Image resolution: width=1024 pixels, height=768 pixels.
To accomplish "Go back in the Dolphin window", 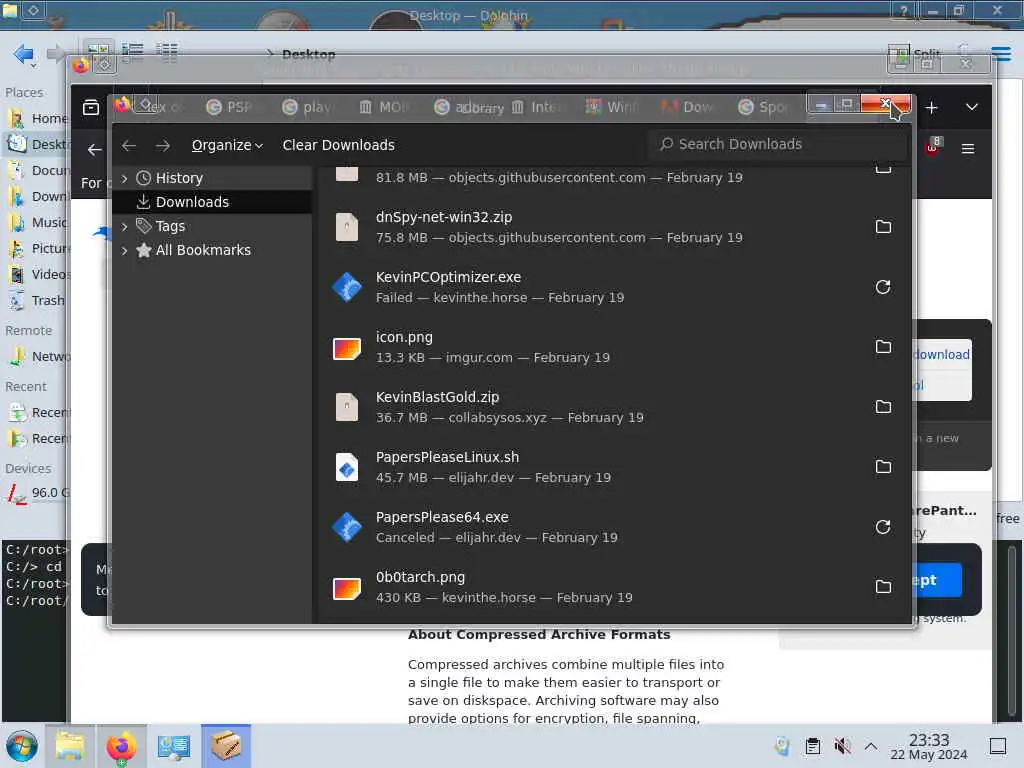I will point(24,54).
